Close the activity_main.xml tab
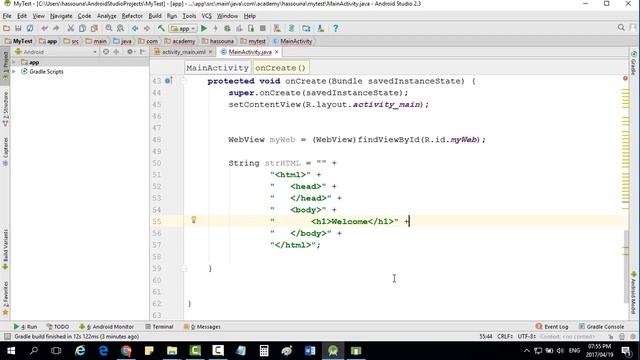 tap(211, 52)
